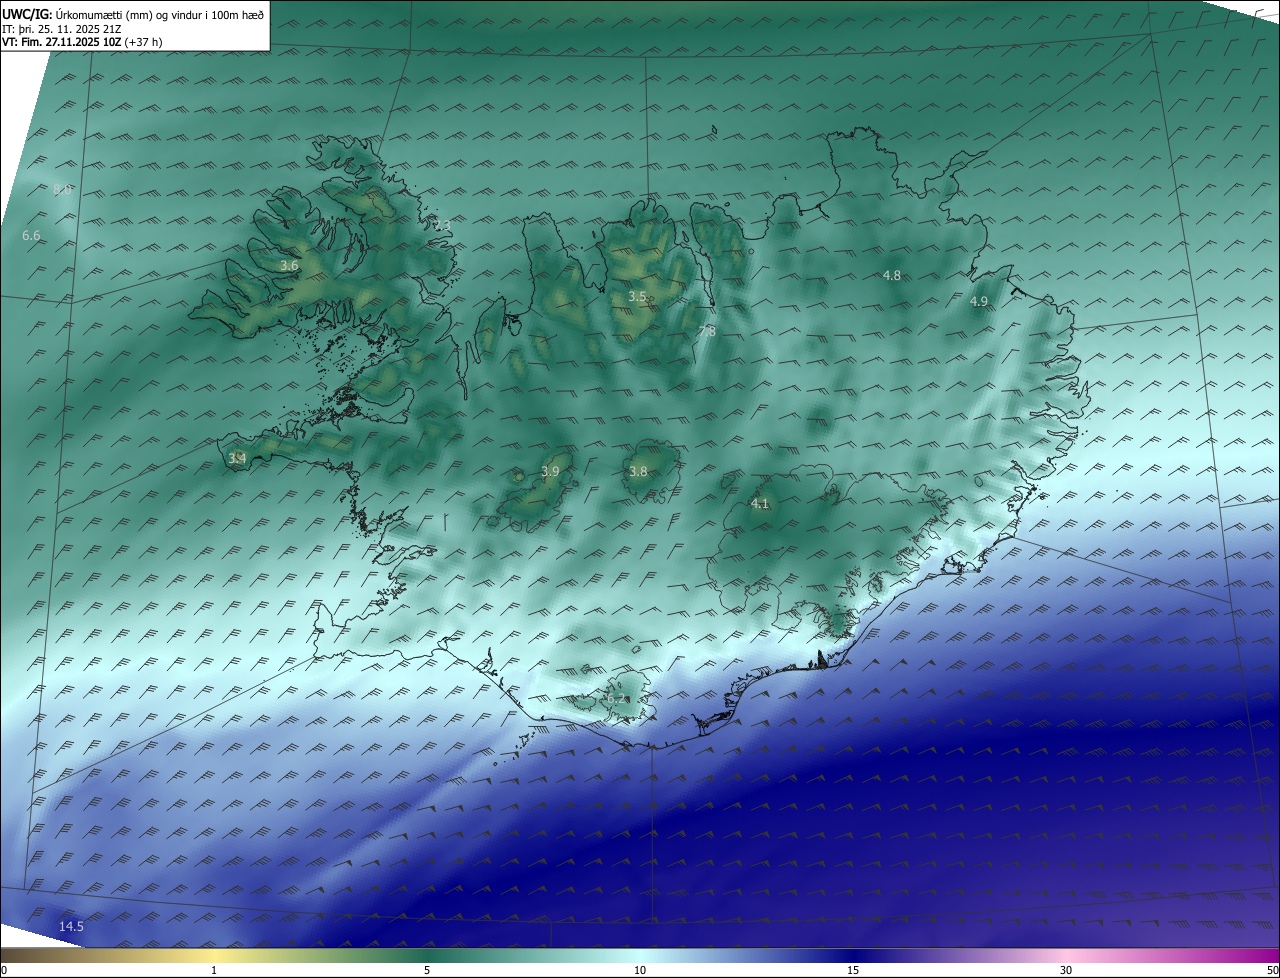Click the 'UWC/IG: Úrkomumætti (mm)' title line
Viewport: 1280px width, 978px height.
(x=134, y=14)
